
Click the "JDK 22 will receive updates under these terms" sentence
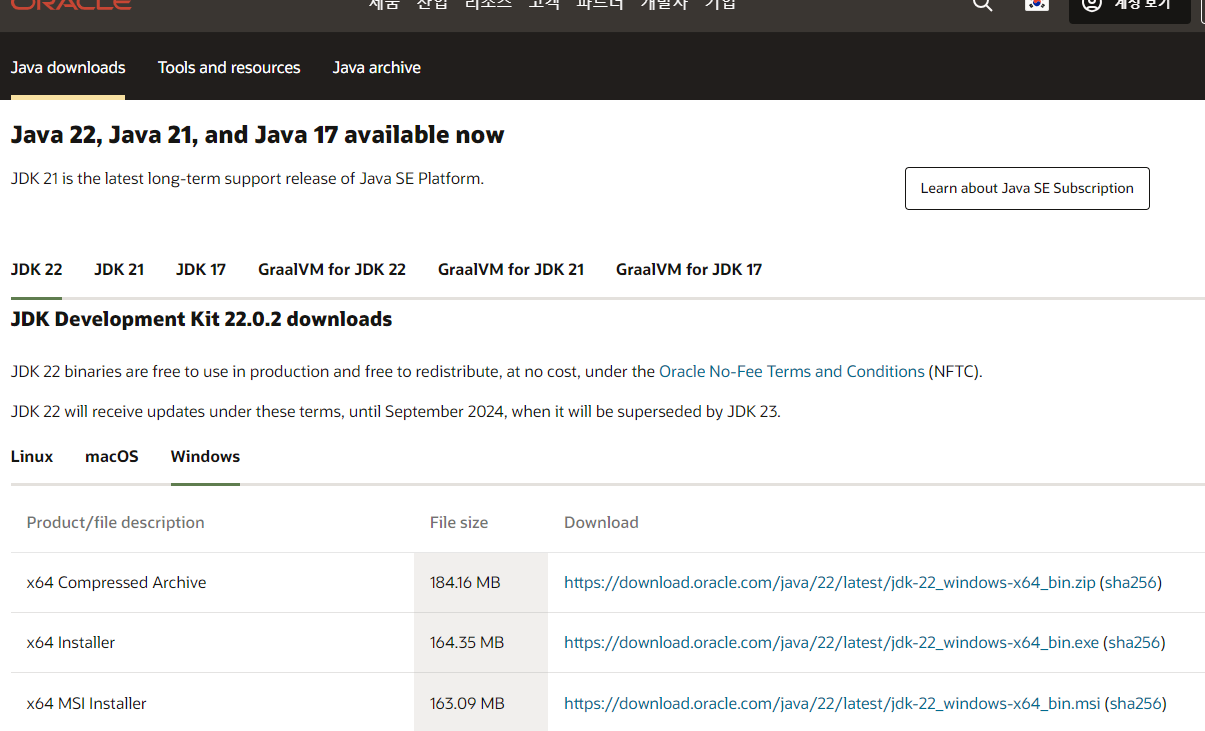pyautogui.click(x=396, y=412)
